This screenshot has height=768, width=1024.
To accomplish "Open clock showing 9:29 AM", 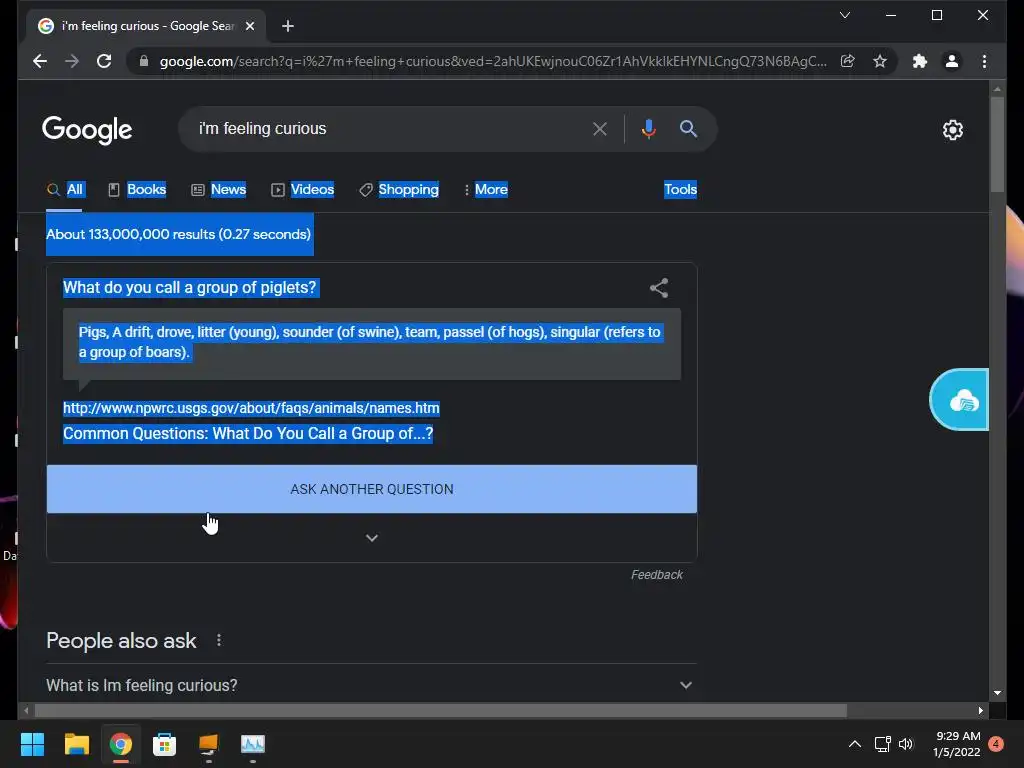I will 957,744.
